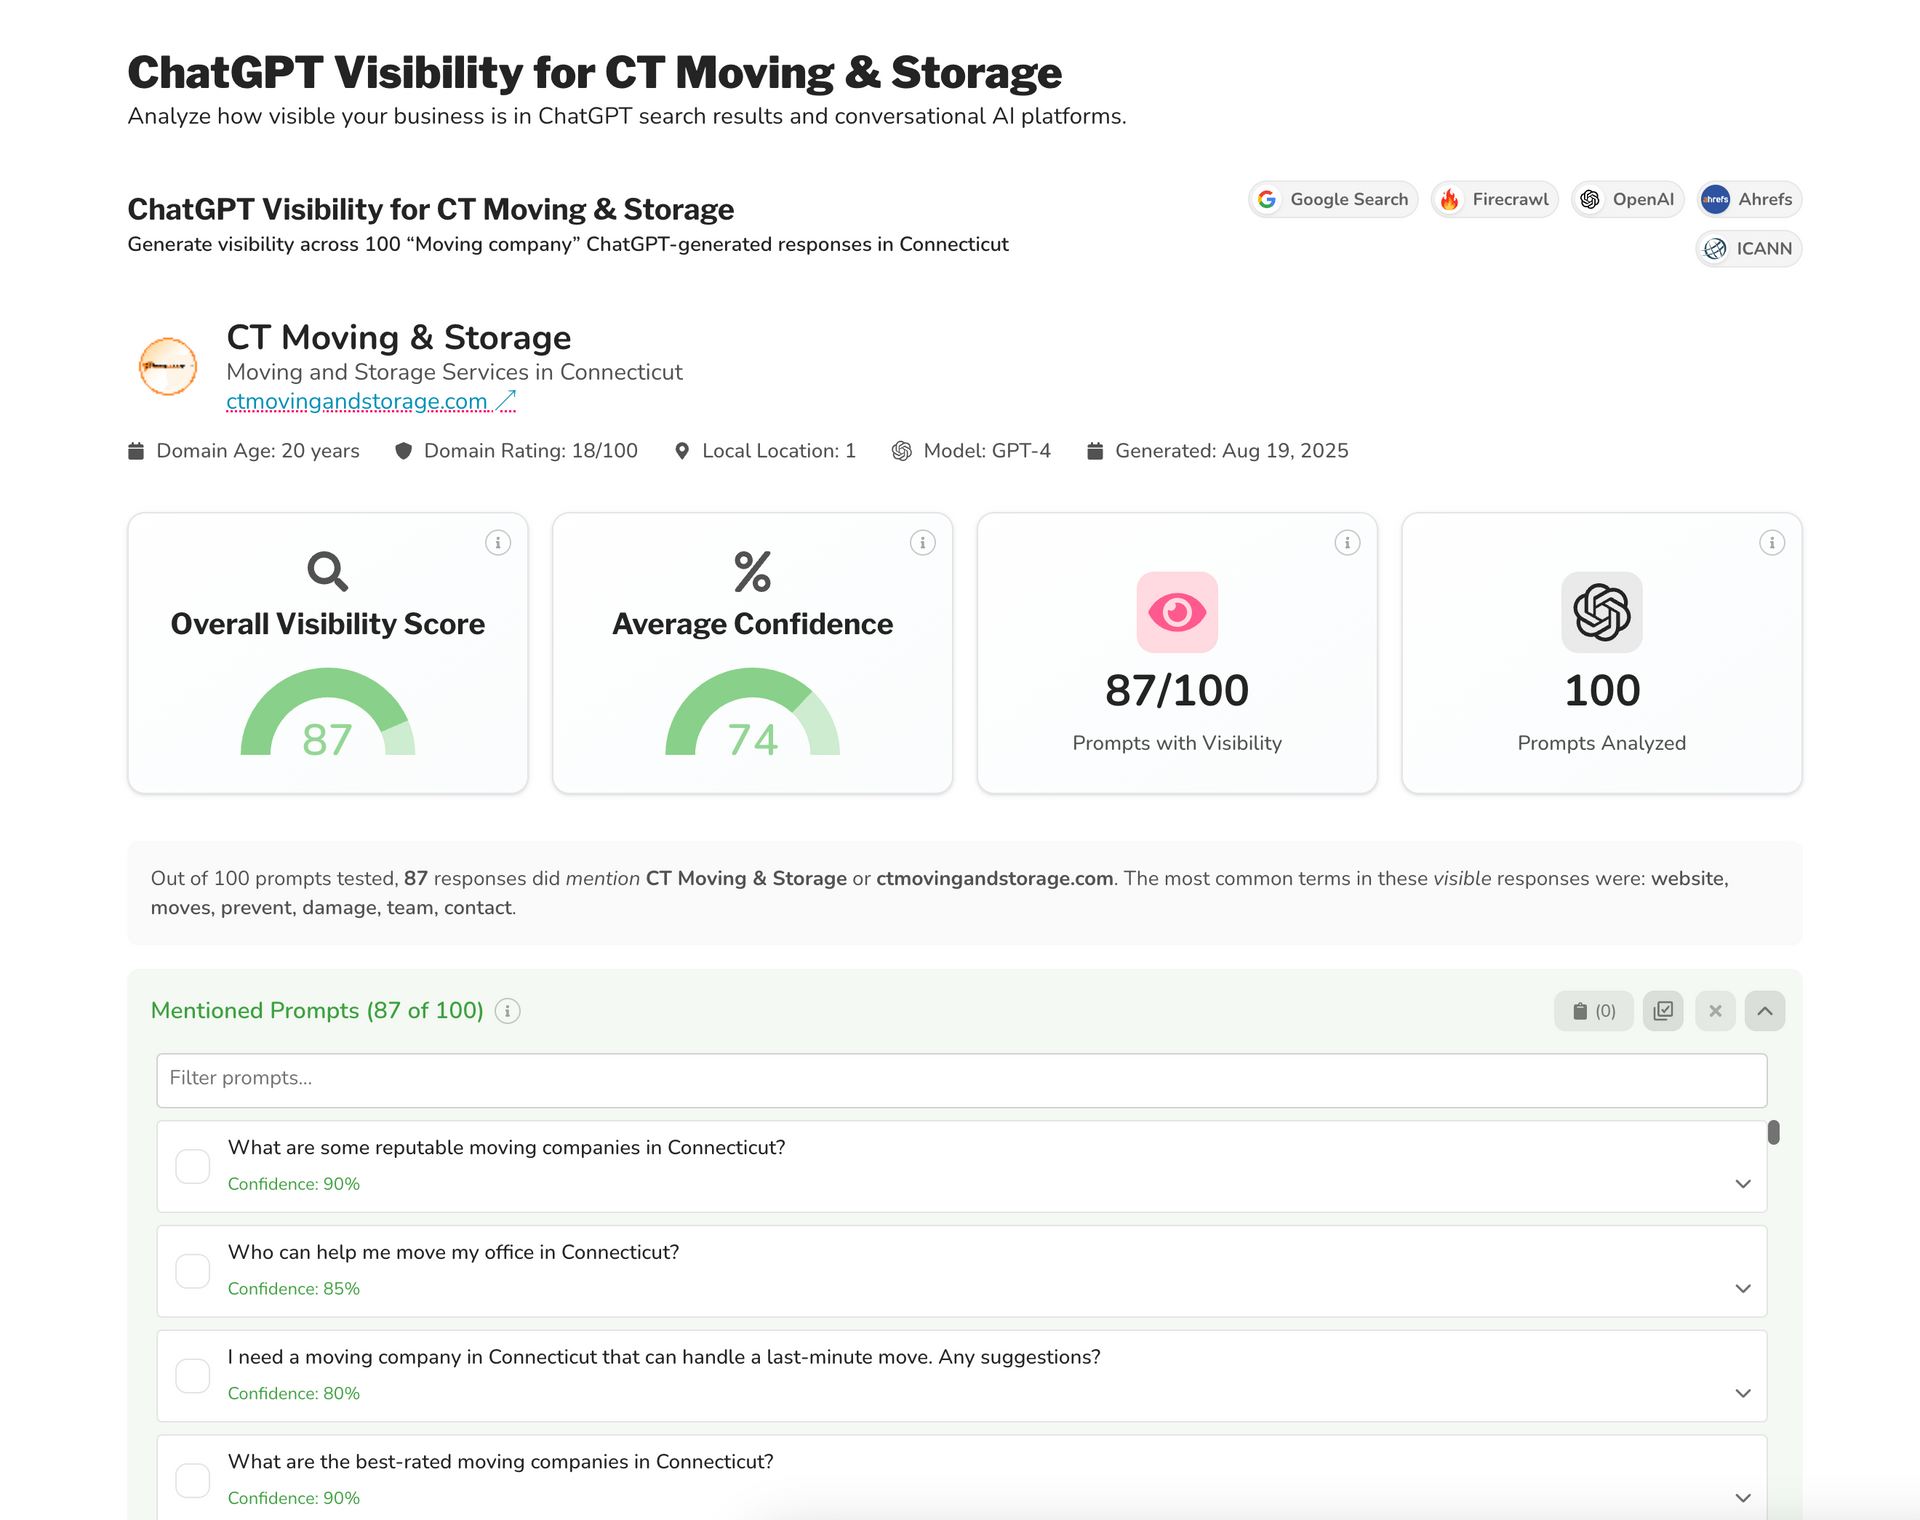
Task: Click the X clear-selection icon button
Action: click(1715, 1011)
